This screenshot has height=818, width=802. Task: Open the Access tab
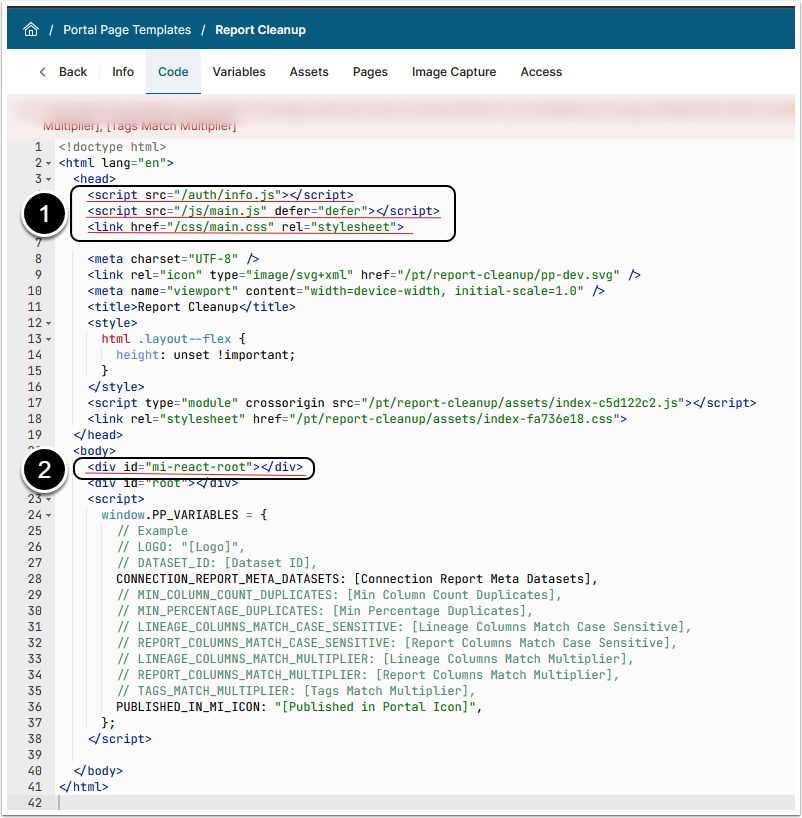[541, 72]
